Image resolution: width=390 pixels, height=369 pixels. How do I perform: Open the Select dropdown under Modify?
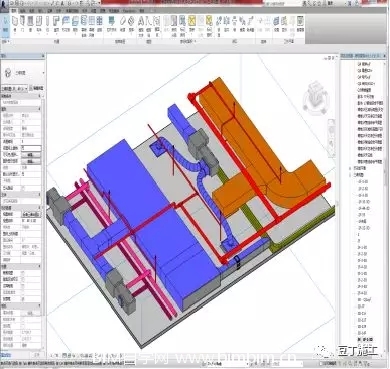pyautogui.click(x=5, y=42)
